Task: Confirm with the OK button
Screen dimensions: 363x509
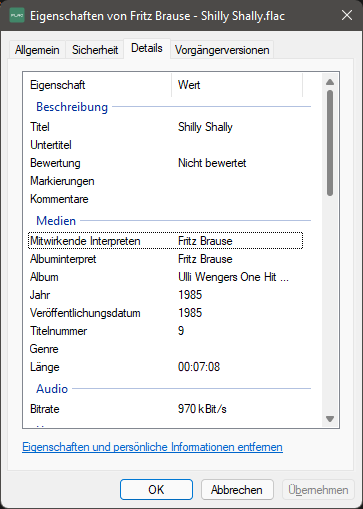Action: (156, 490)
